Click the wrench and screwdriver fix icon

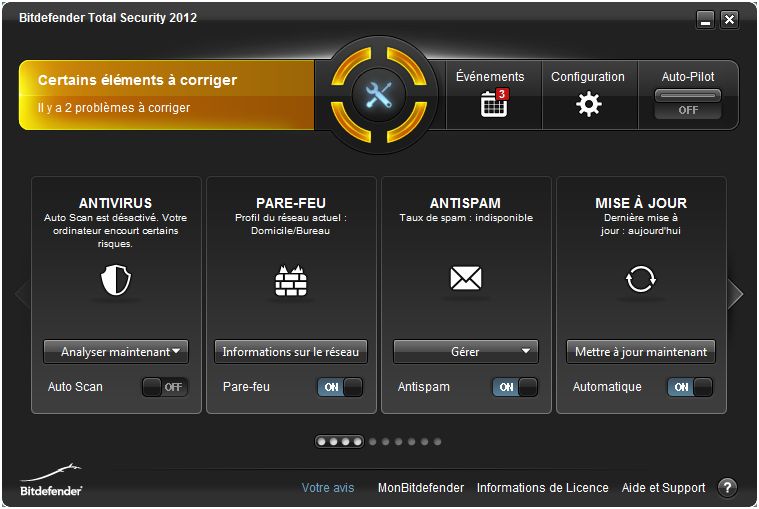click(379, 94)
